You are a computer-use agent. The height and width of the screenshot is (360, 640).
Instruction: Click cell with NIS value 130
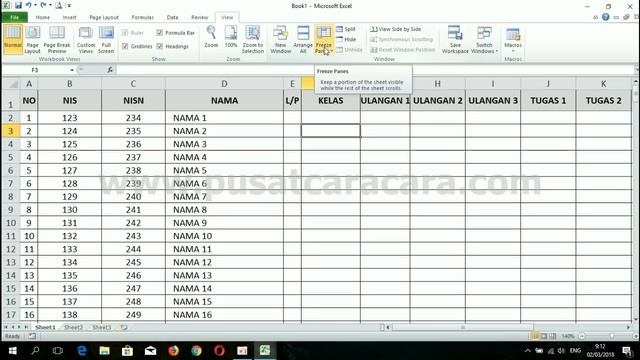[x=69, y=210]
